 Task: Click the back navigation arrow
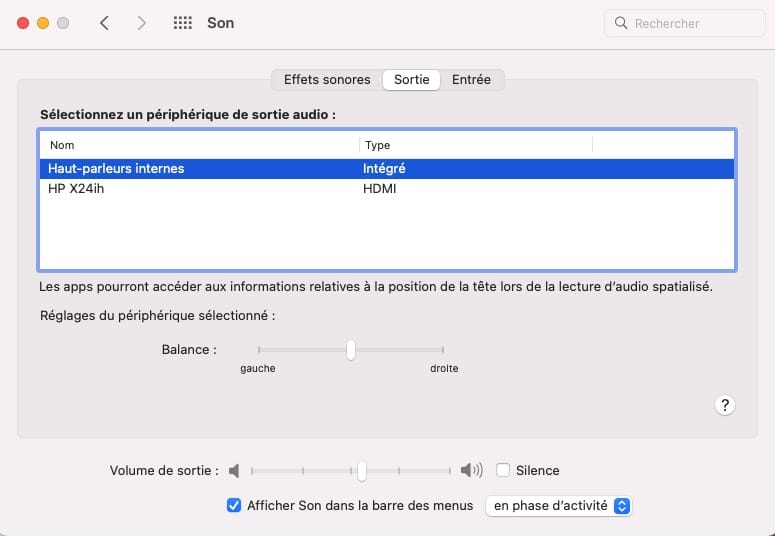[x=104, y=23]
